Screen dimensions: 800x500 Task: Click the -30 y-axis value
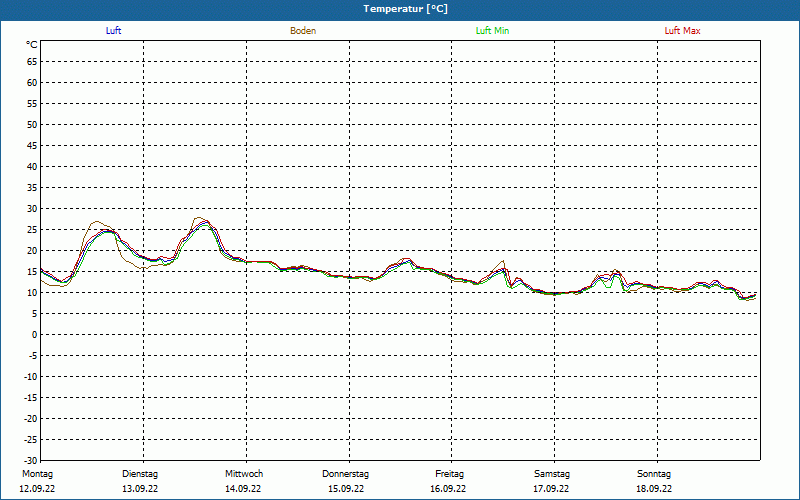(x=31, y=460)
